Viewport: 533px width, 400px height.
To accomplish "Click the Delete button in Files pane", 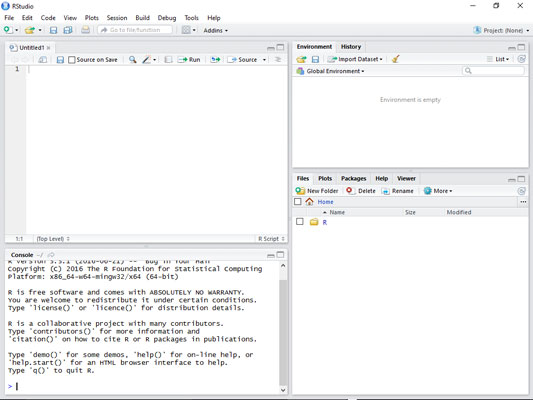I will [361, 191].
